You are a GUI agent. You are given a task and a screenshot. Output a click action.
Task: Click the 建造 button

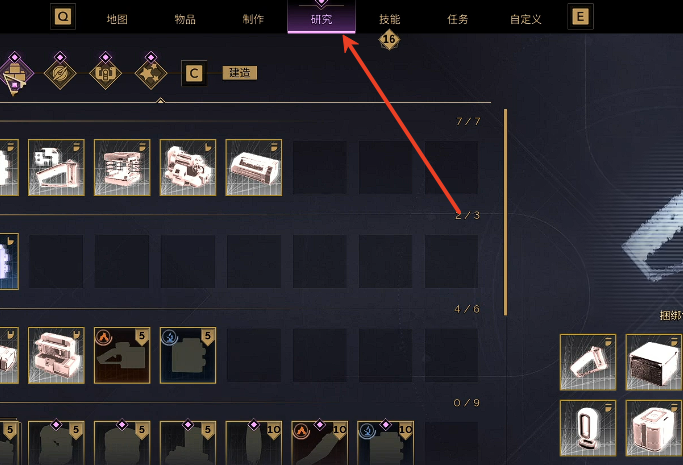240,73
